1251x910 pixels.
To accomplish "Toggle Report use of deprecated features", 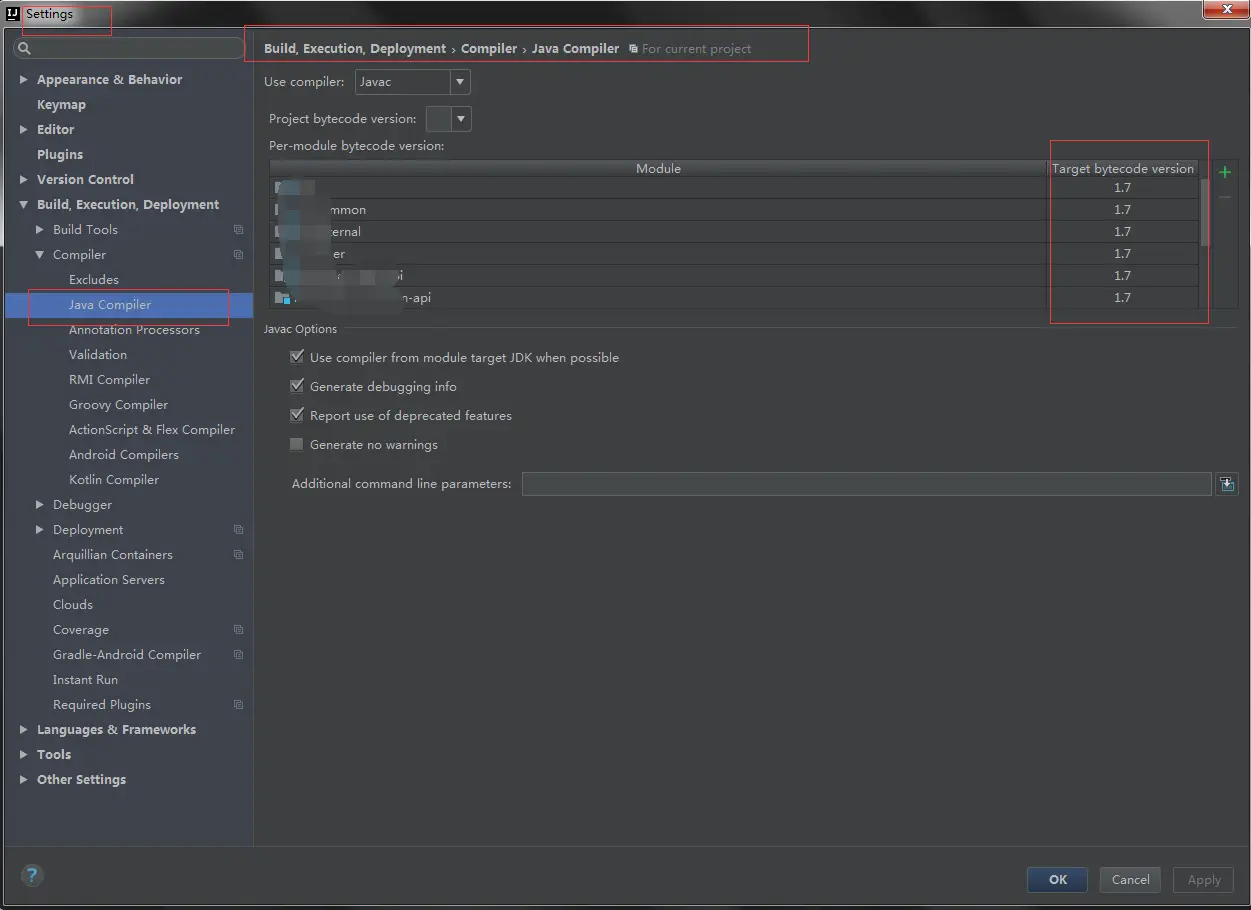I will pos(296,415).
